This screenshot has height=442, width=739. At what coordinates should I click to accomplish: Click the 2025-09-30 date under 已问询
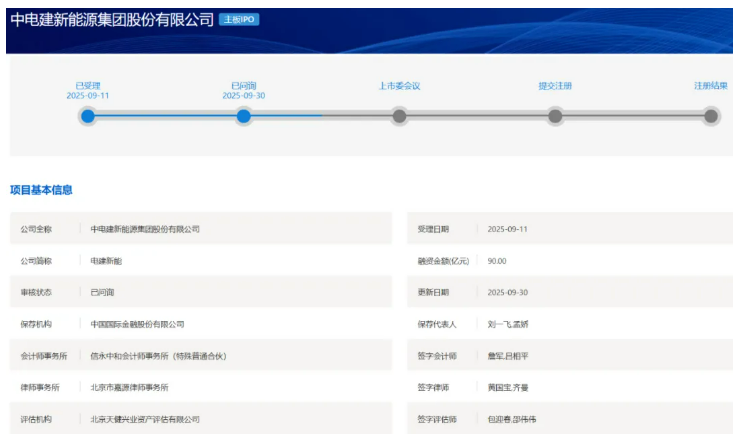243,96
